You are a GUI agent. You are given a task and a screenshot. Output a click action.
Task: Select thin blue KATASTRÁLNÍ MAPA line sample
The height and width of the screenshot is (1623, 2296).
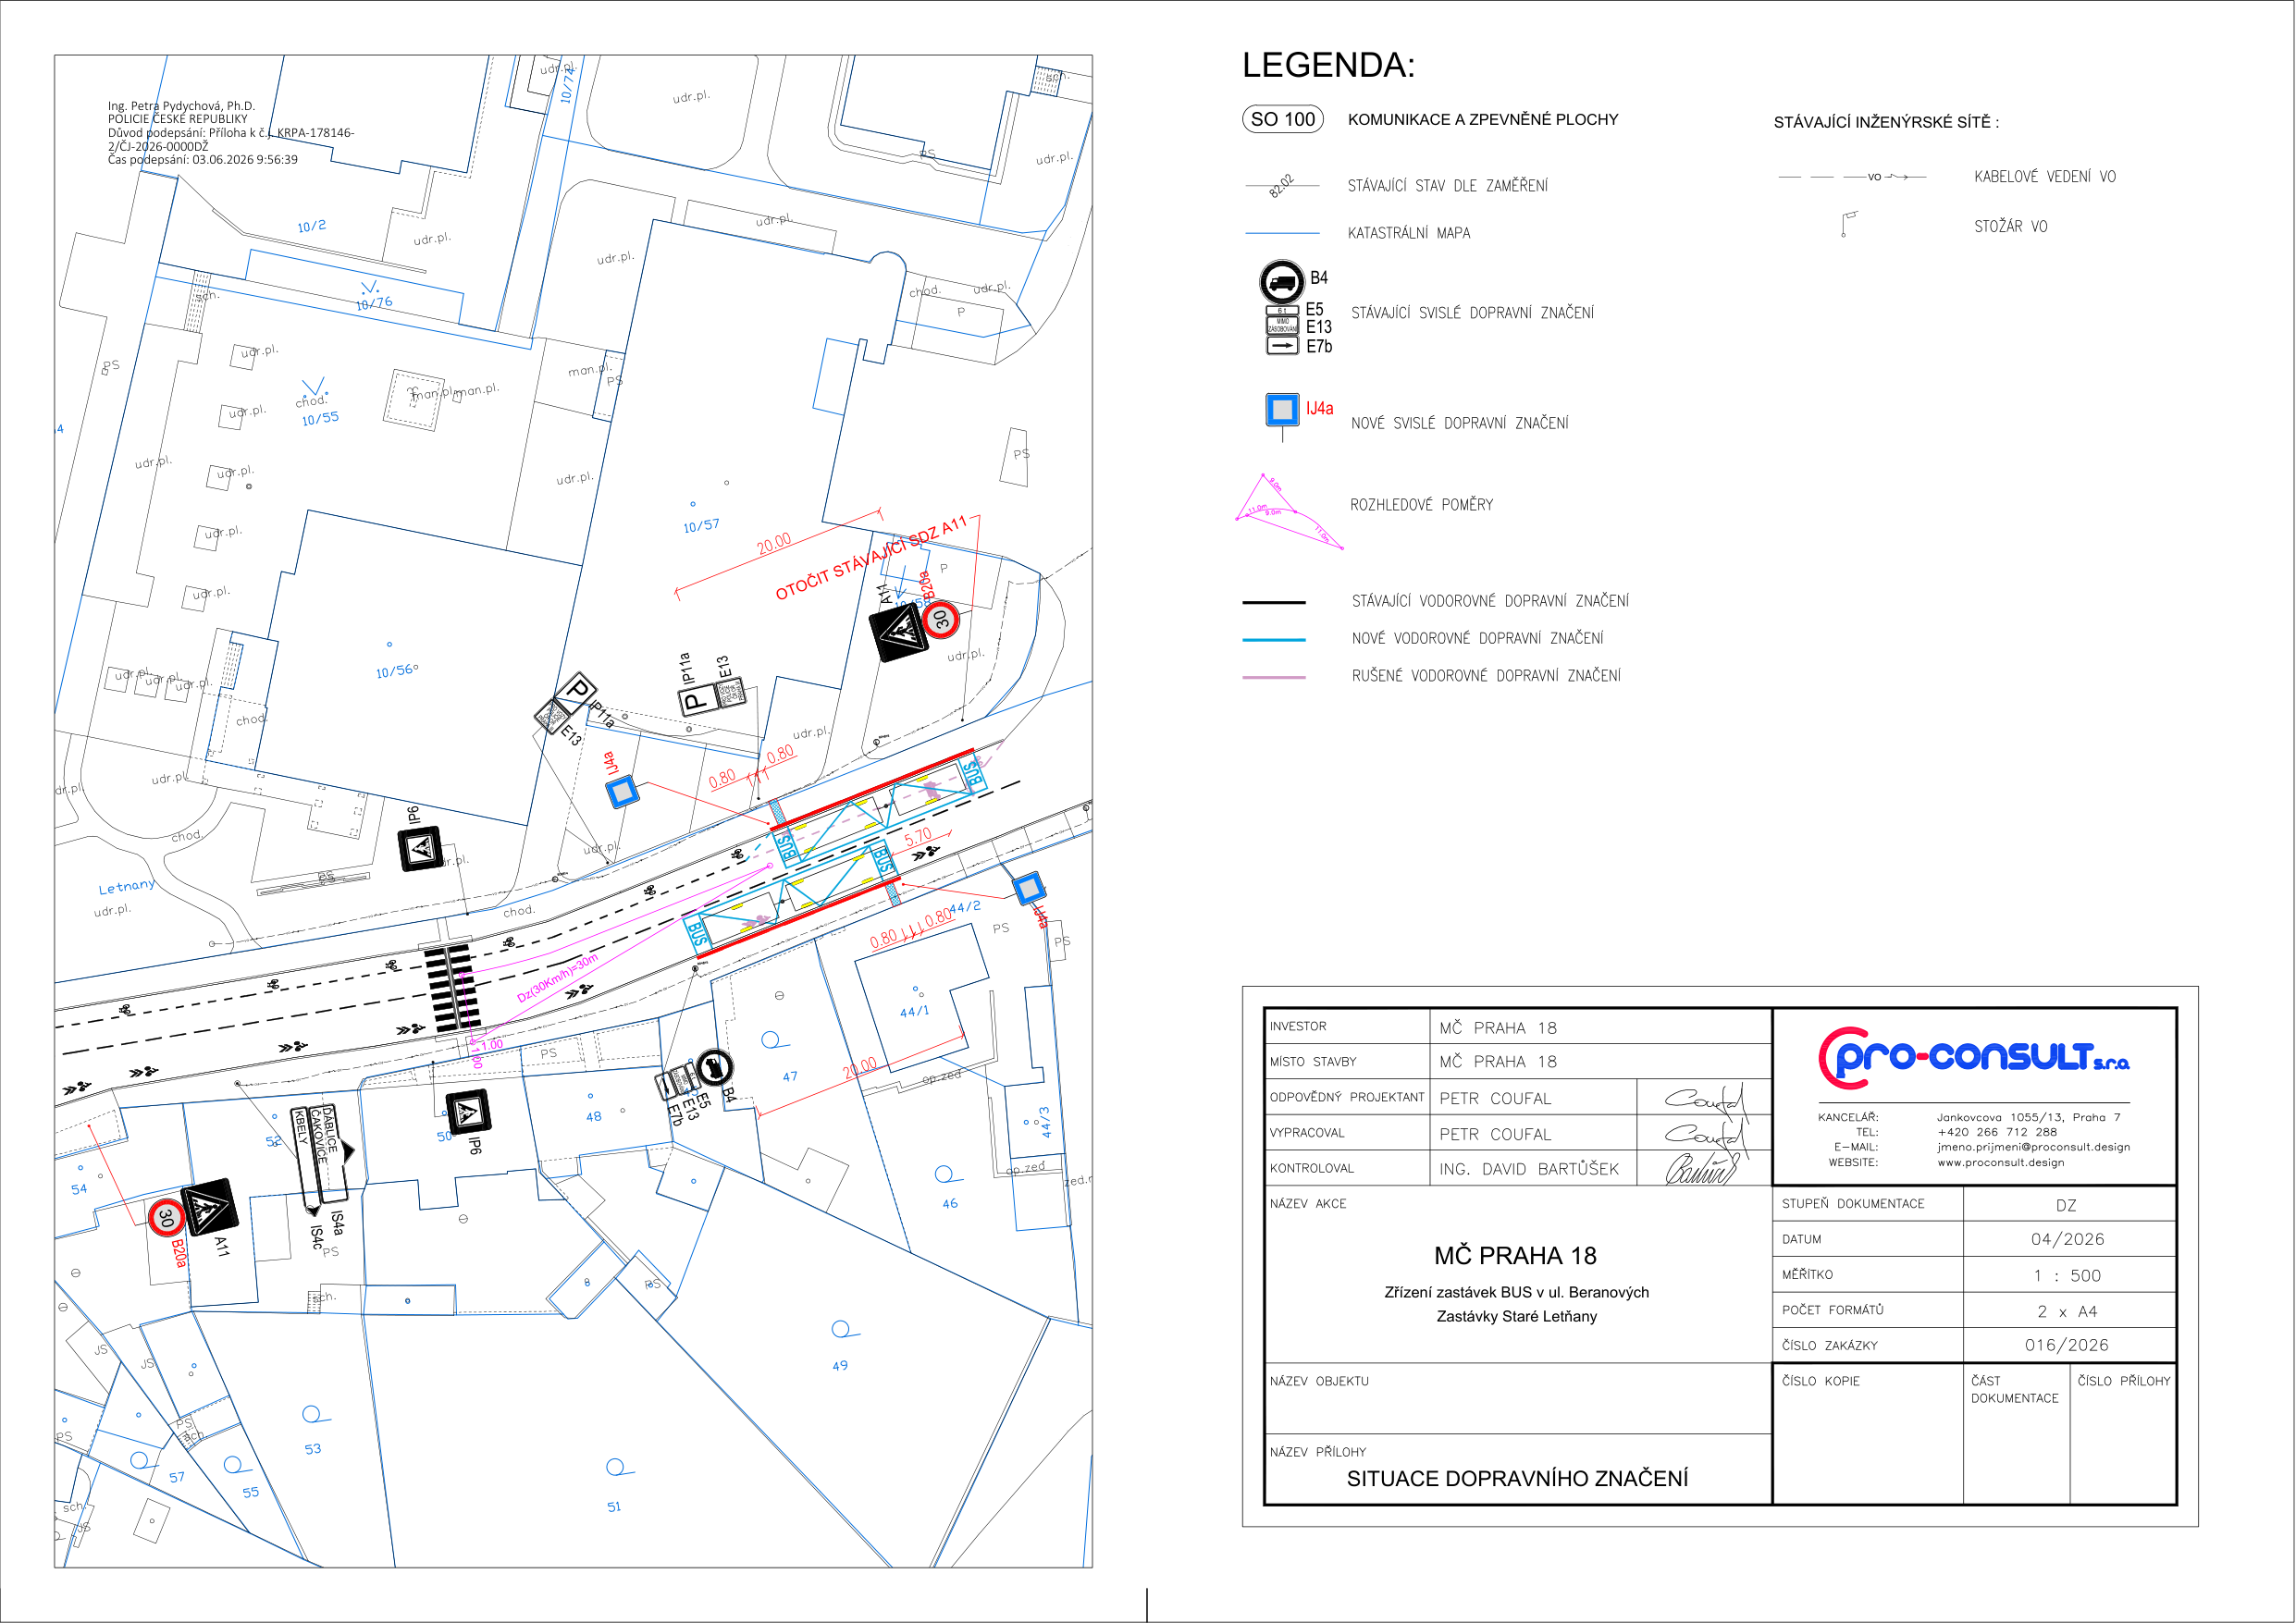pos(1282,233)
